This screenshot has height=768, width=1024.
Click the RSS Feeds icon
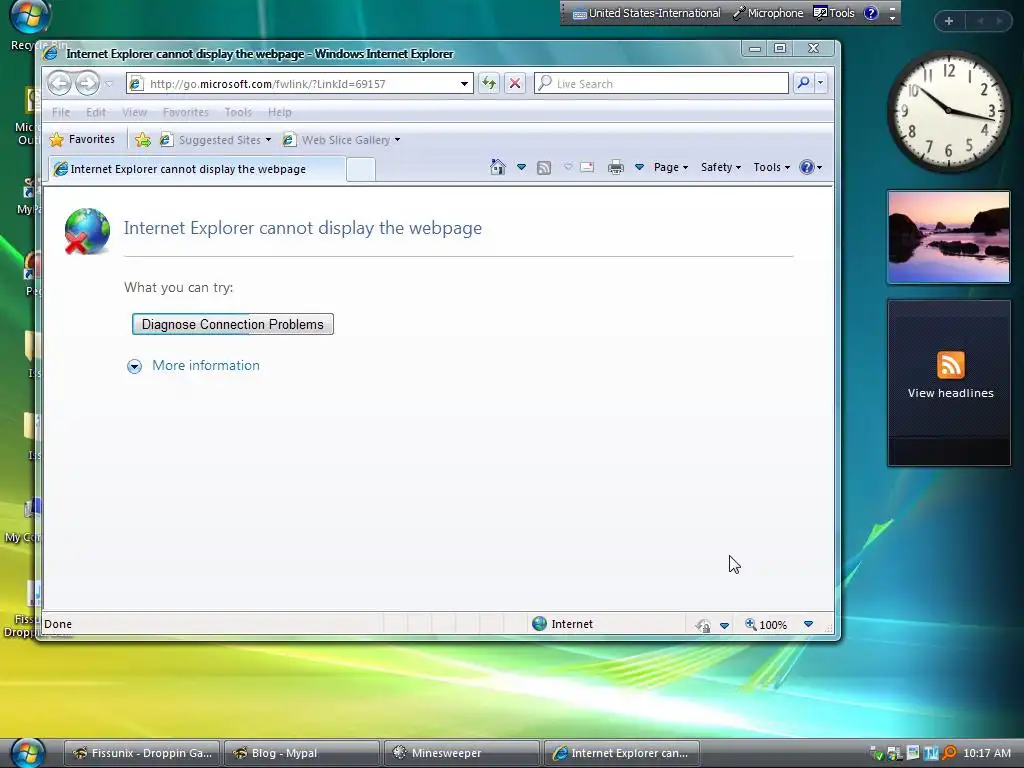pyautogui.click(x=543, y=168)
